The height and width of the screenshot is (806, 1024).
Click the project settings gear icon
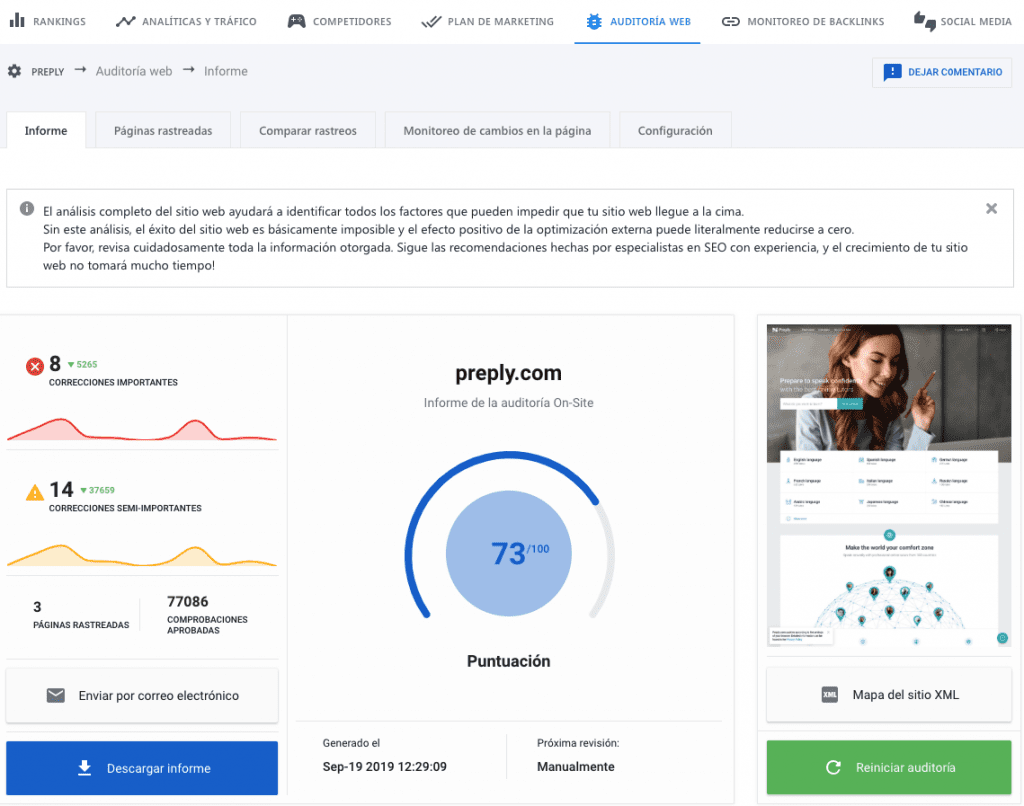[x=14, y=71]
